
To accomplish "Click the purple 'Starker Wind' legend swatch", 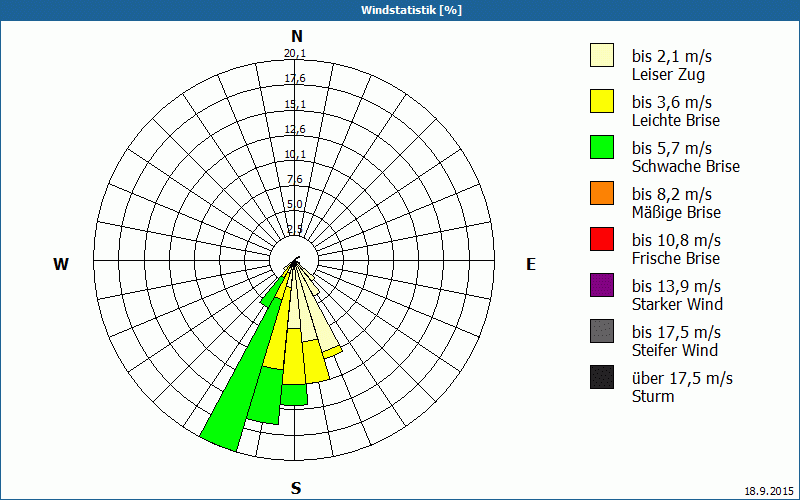I will tap(602, 285).
